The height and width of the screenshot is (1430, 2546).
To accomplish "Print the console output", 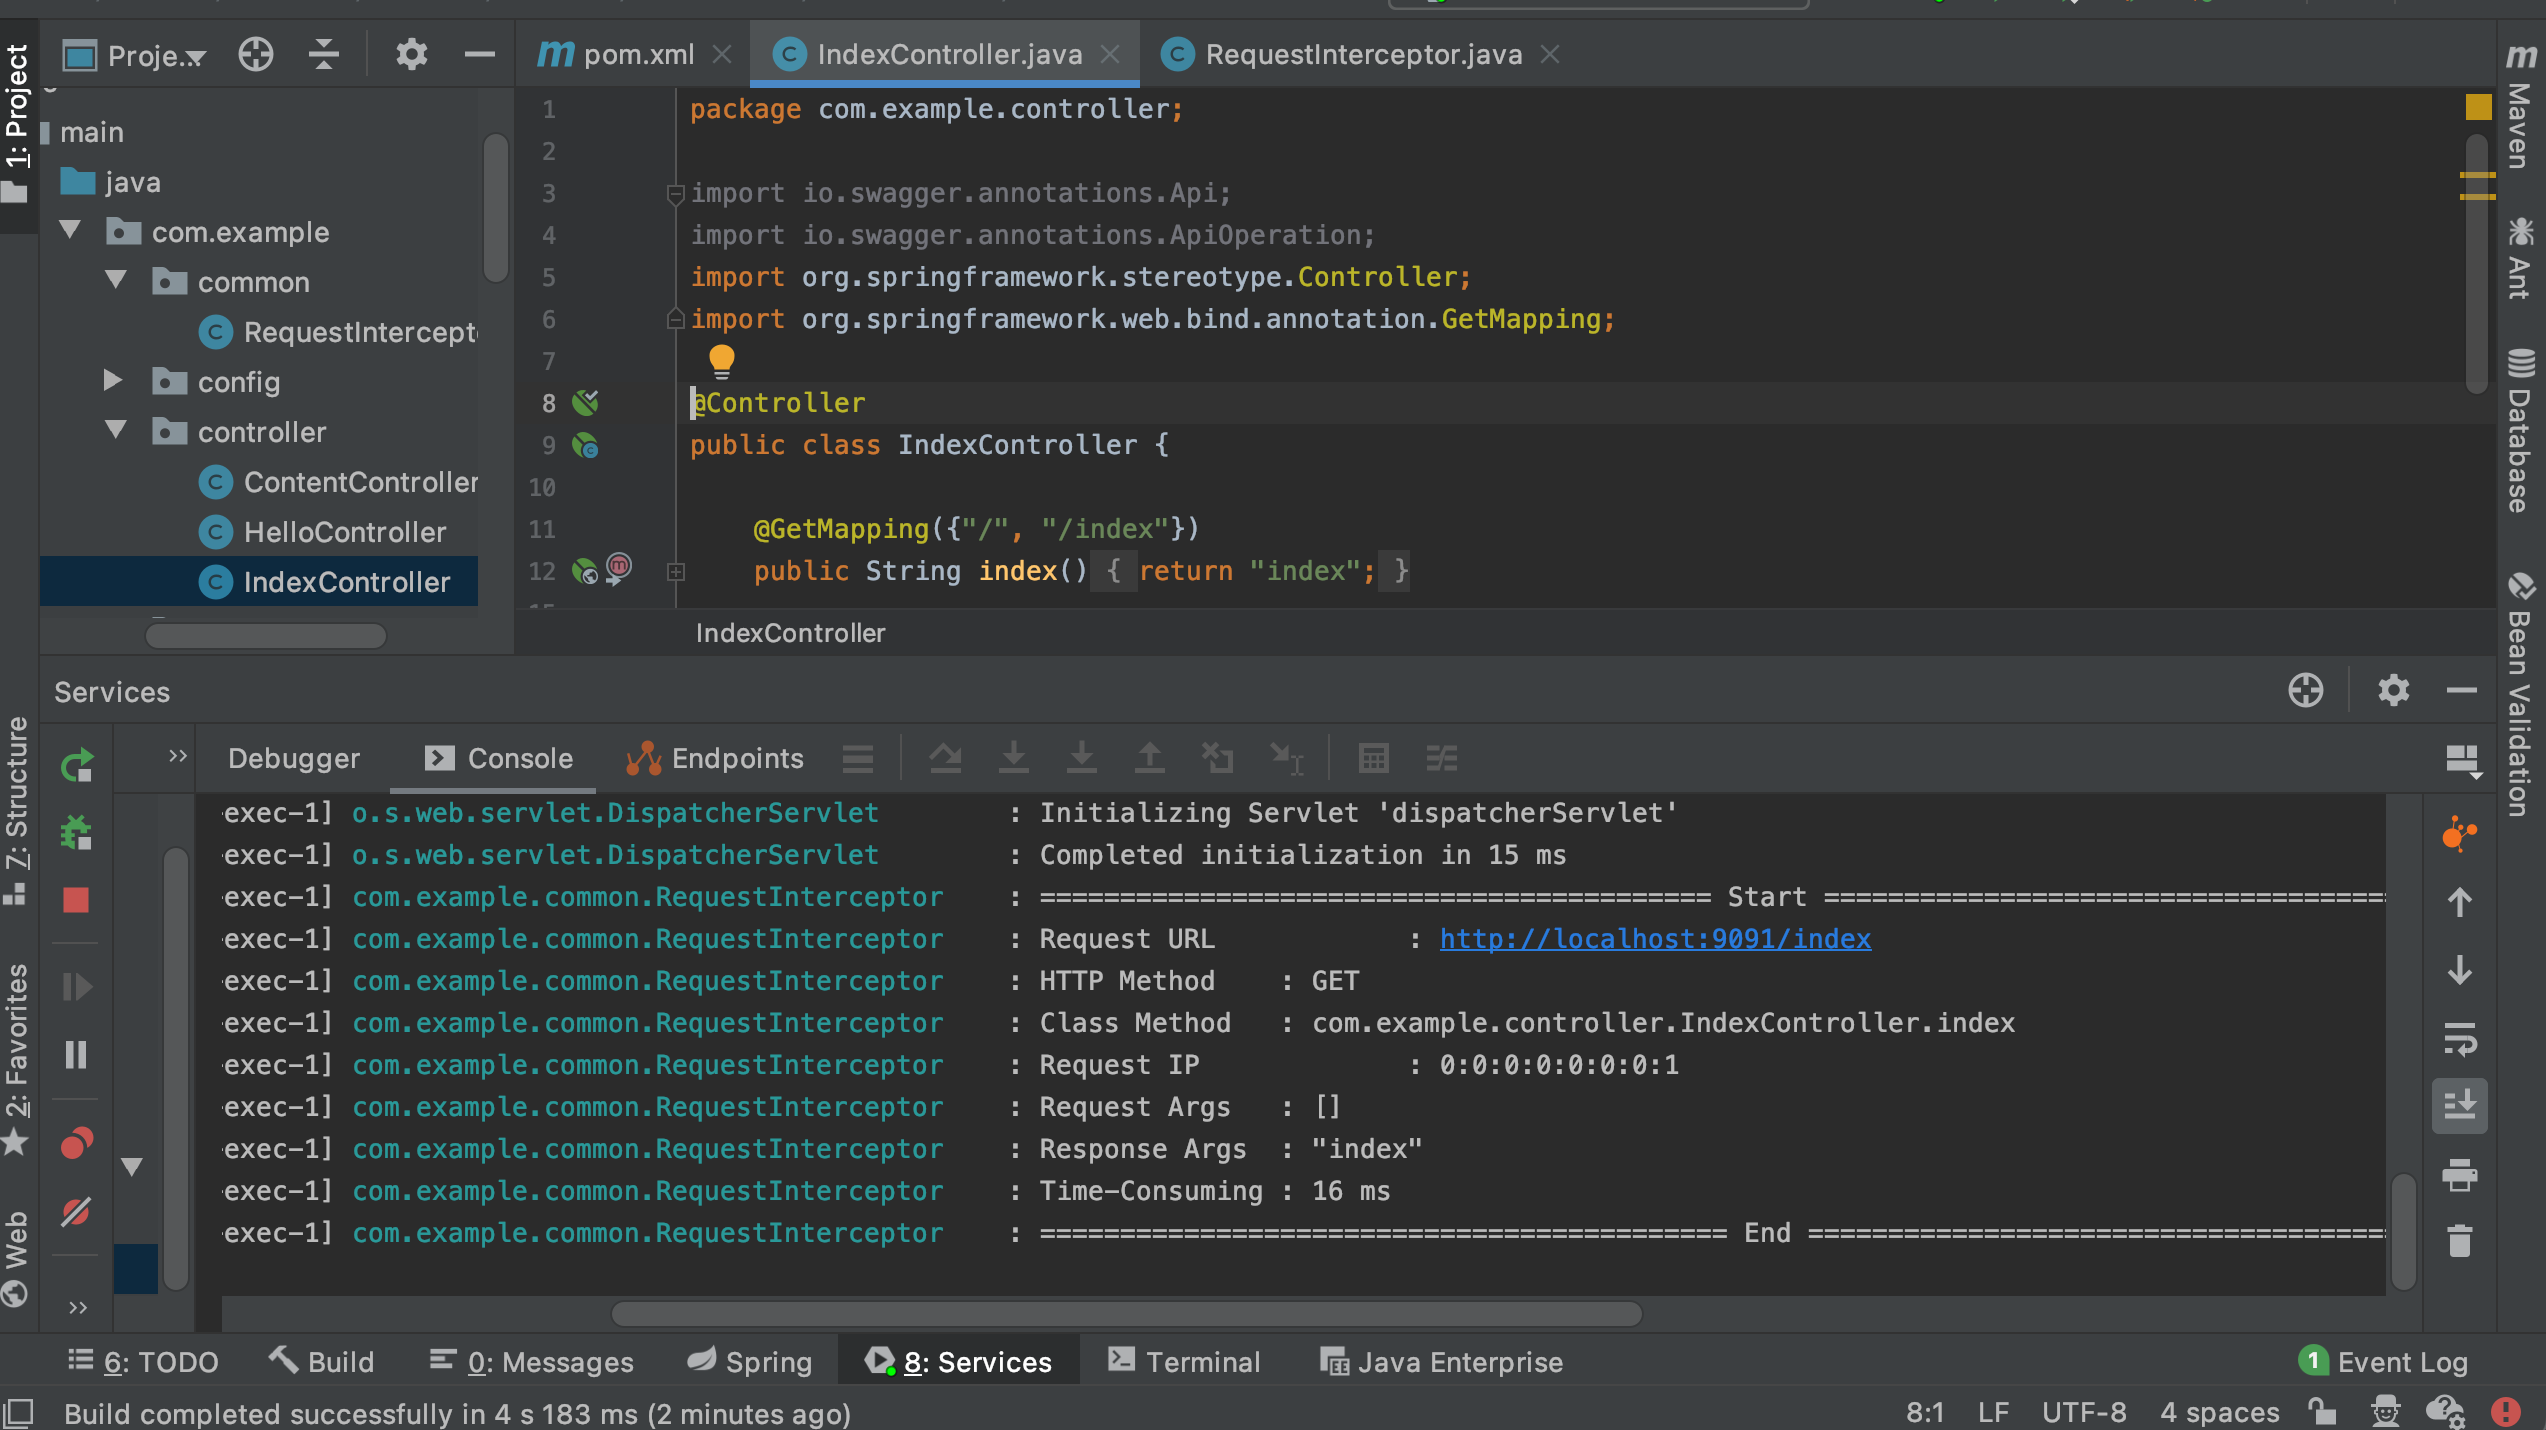I will click(x=2460, y=1175).
